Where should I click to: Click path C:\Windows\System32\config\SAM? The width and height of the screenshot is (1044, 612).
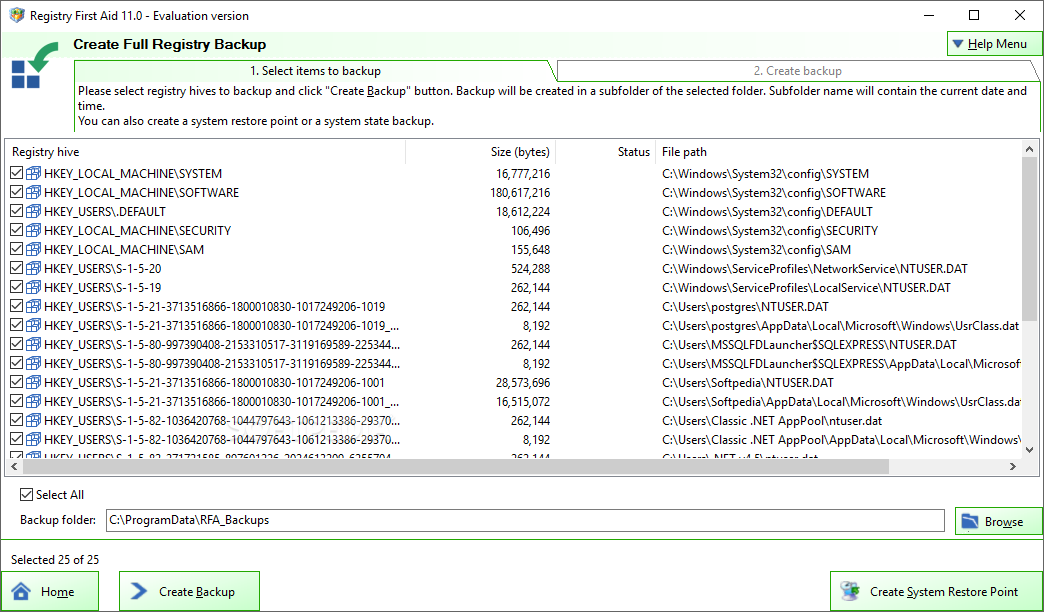(x=756, y=250)
